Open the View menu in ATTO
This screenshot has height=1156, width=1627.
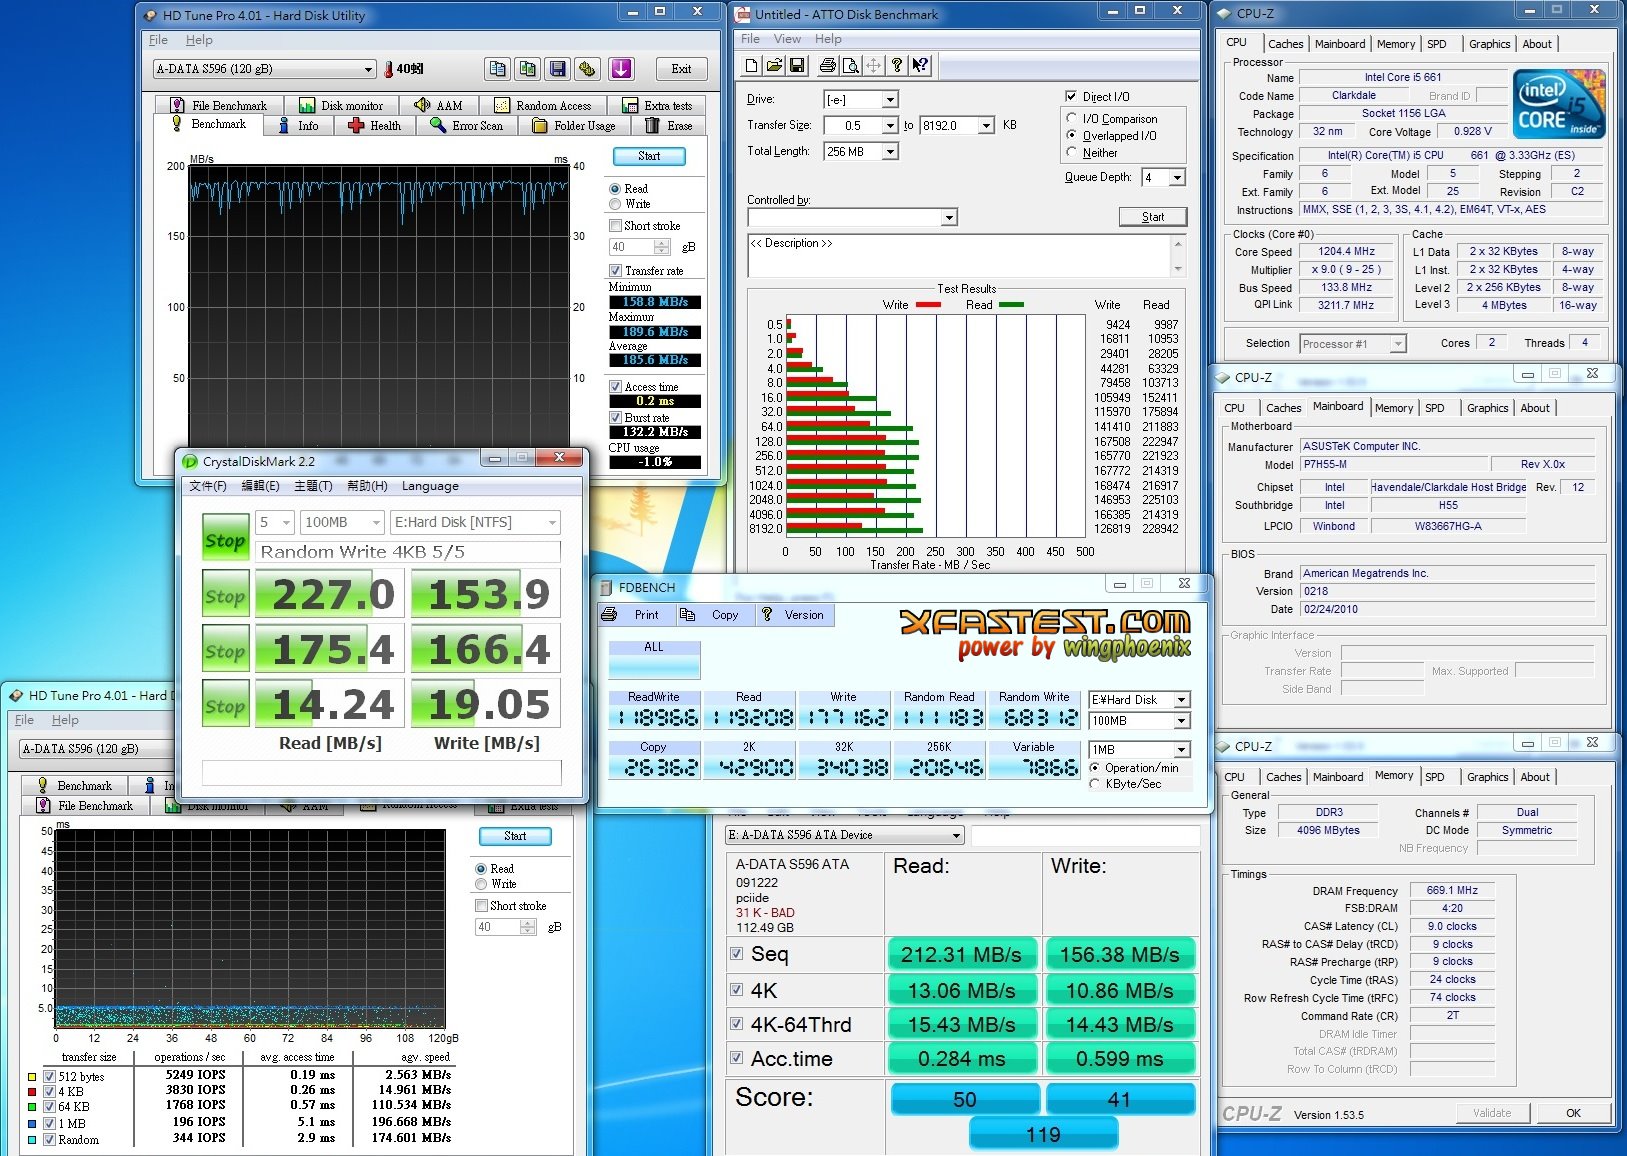[787, 39]
